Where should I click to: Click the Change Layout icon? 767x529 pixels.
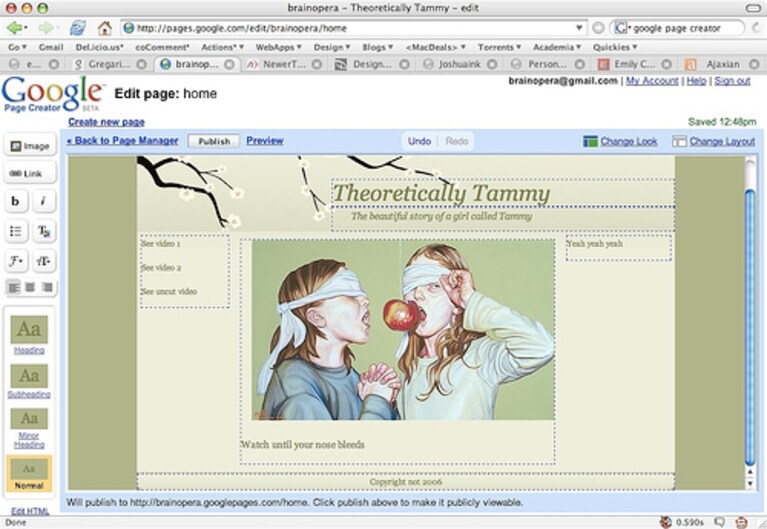679,141
